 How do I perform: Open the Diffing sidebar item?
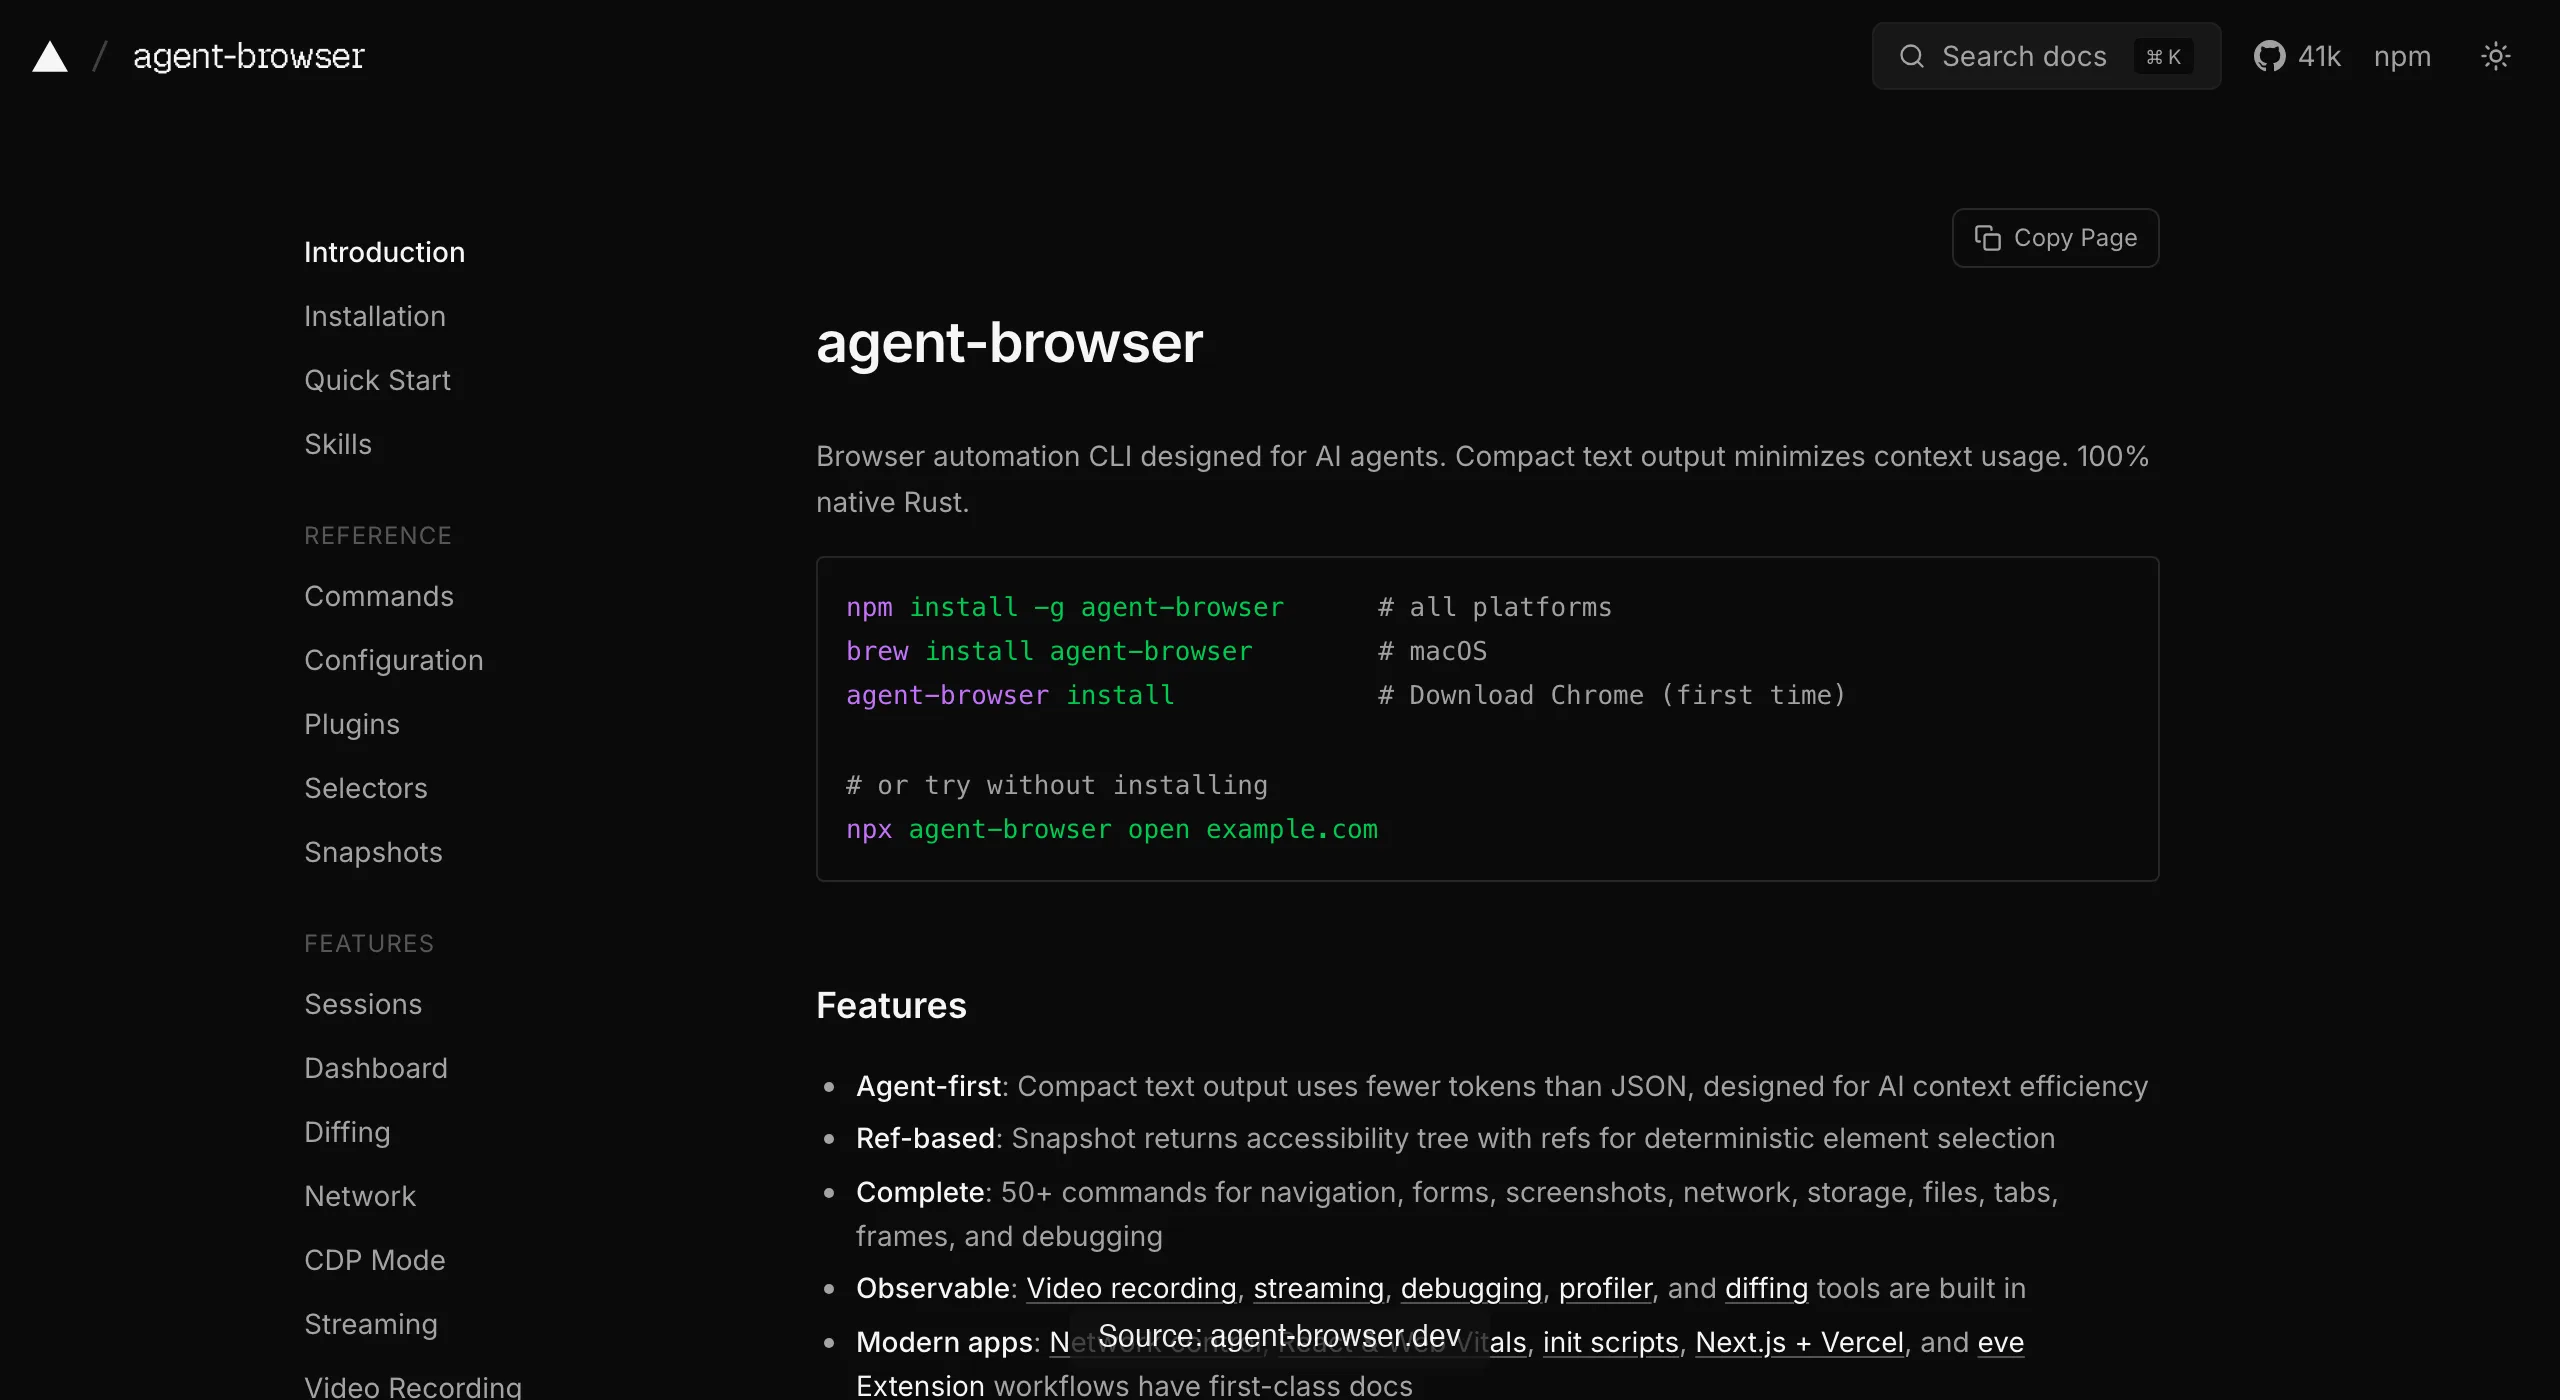click(x=347, y=1132)
